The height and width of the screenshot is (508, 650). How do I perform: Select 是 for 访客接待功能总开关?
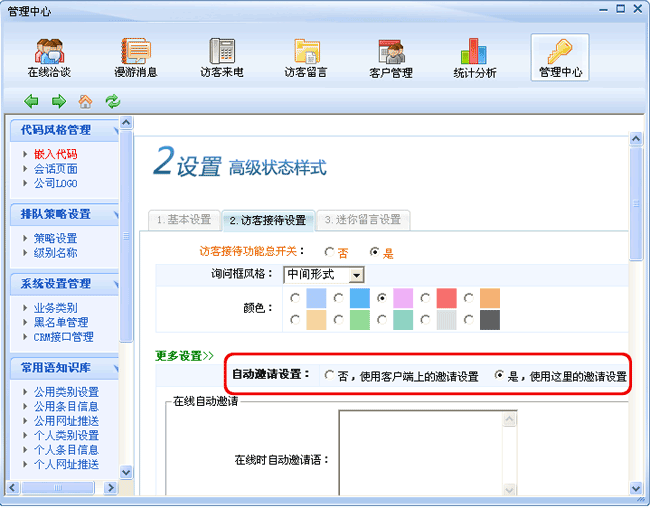(374, 252)
